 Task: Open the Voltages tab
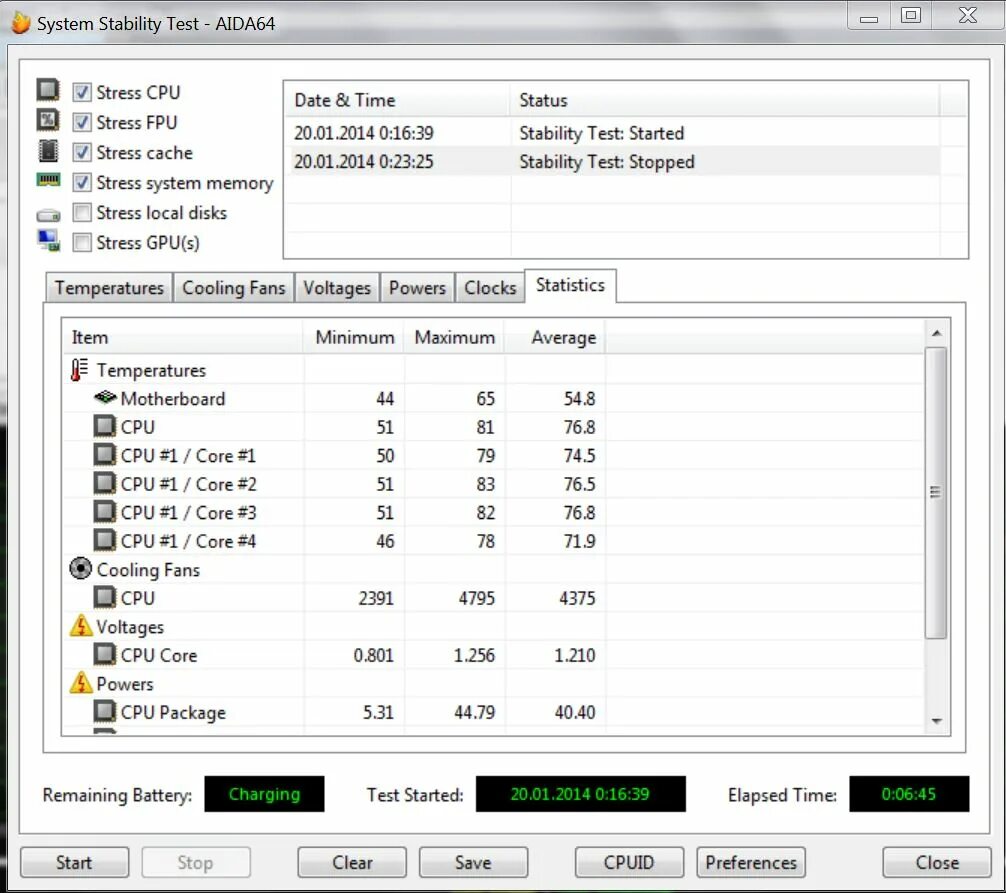click(337, 287)
